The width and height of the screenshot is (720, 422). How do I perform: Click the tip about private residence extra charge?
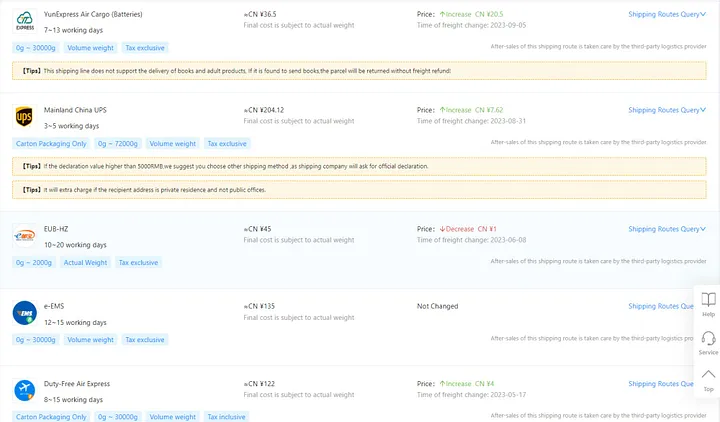click(359, 190)
